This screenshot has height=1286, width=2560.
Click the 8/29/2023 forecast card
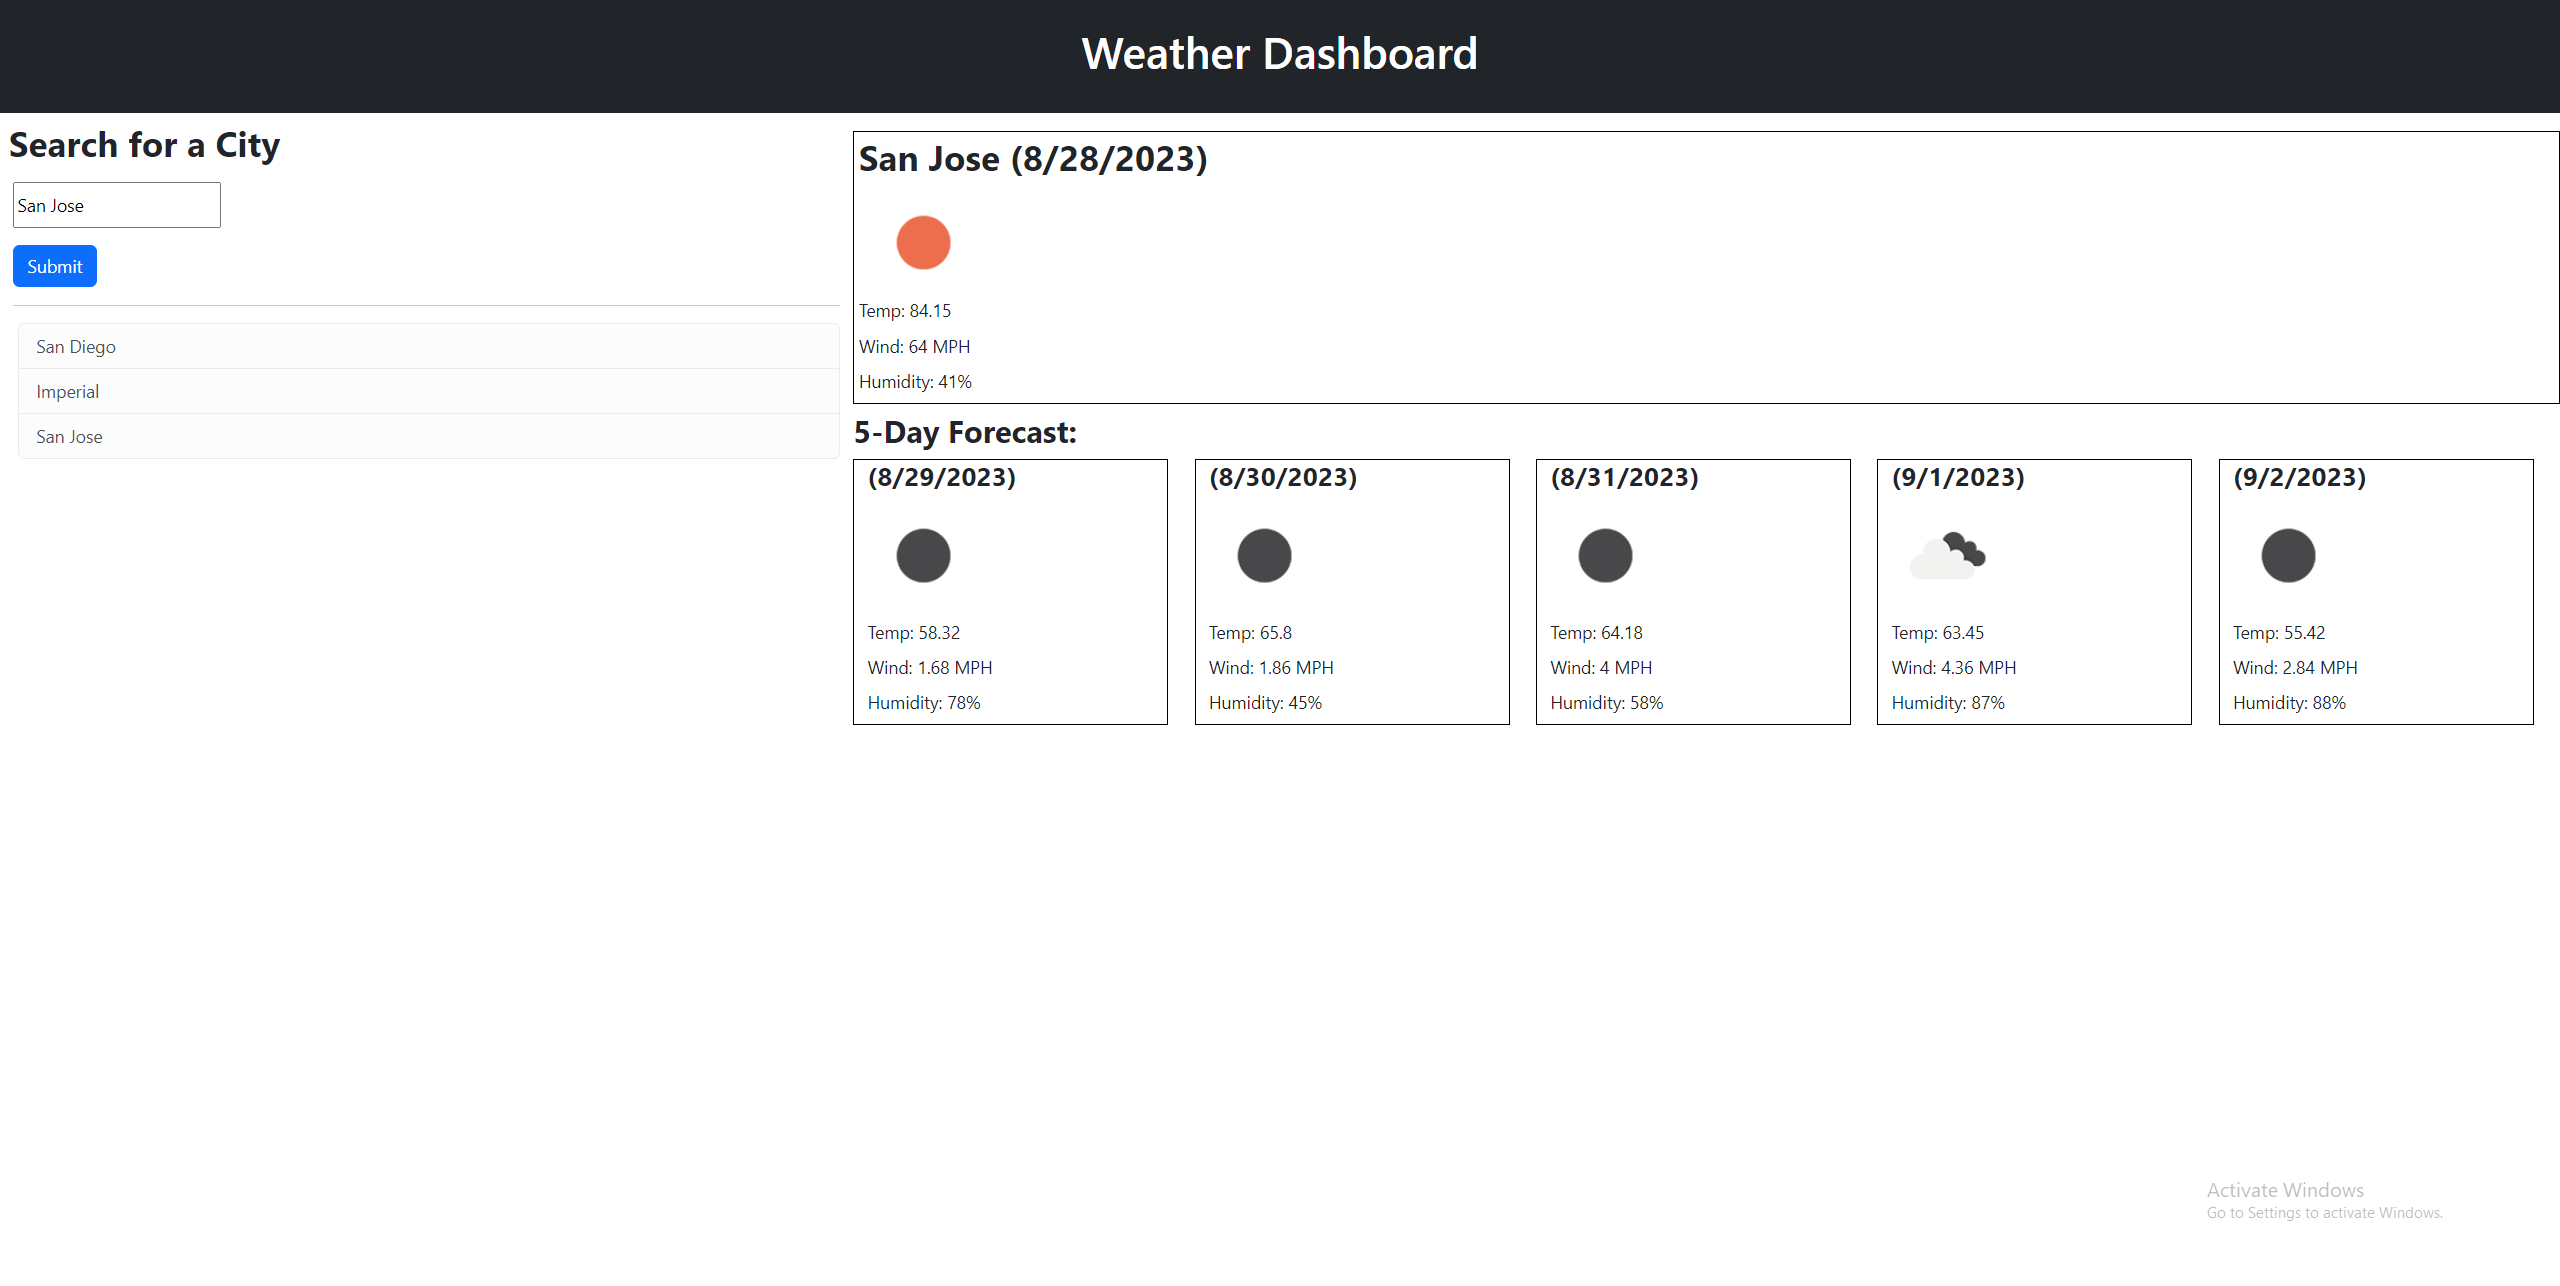pyautogui.click(x=1010, y=591)
